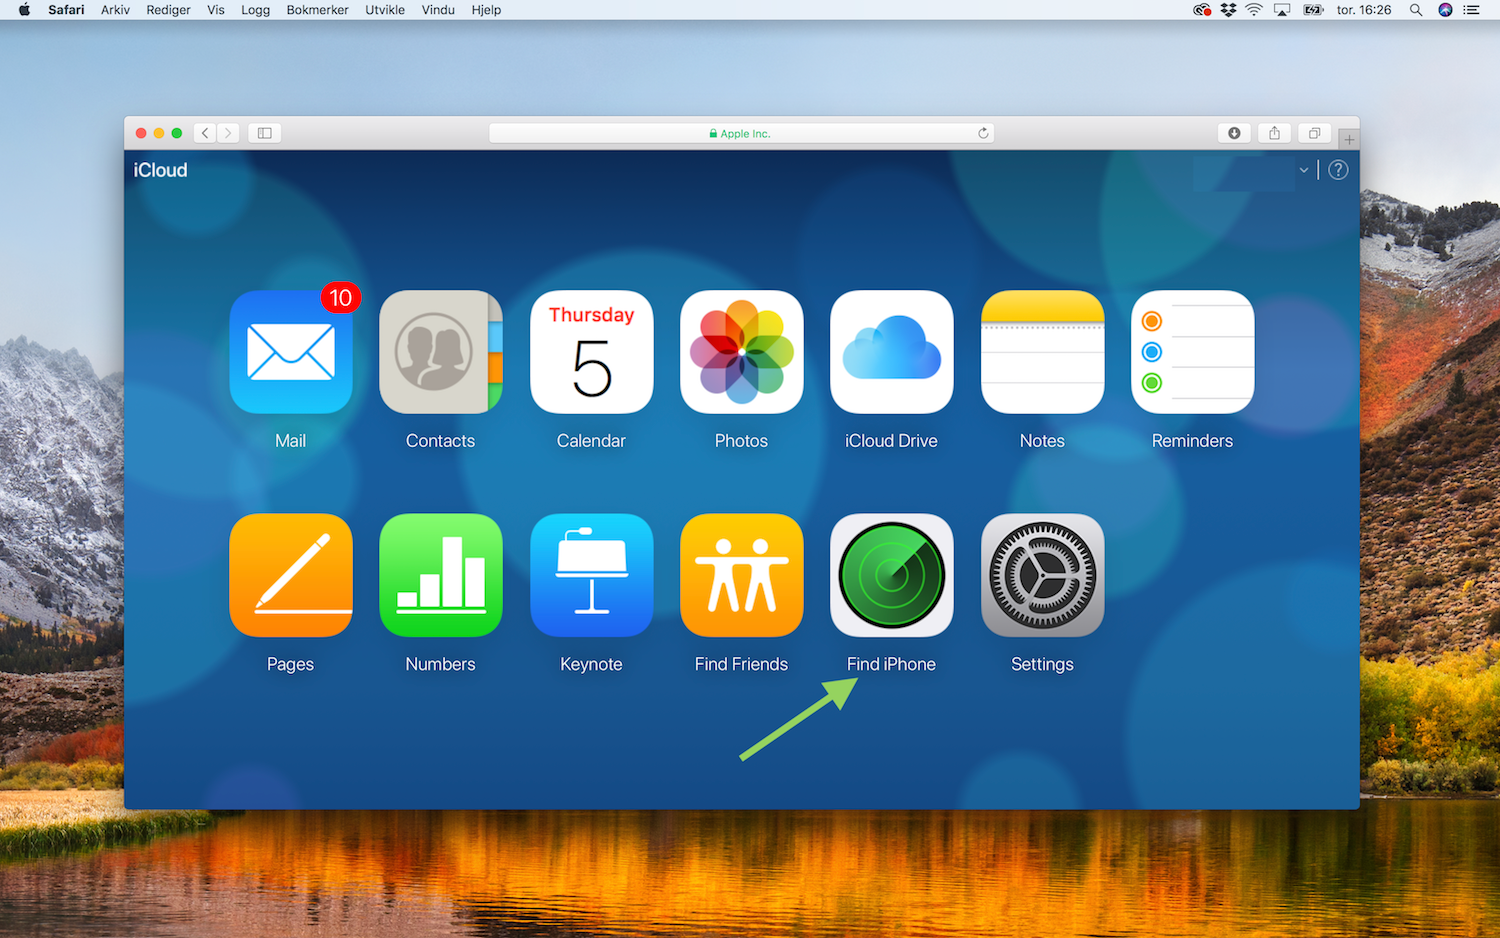Open the Find iPhone radar icon
1500x938 pixels.
coord(892,575)
